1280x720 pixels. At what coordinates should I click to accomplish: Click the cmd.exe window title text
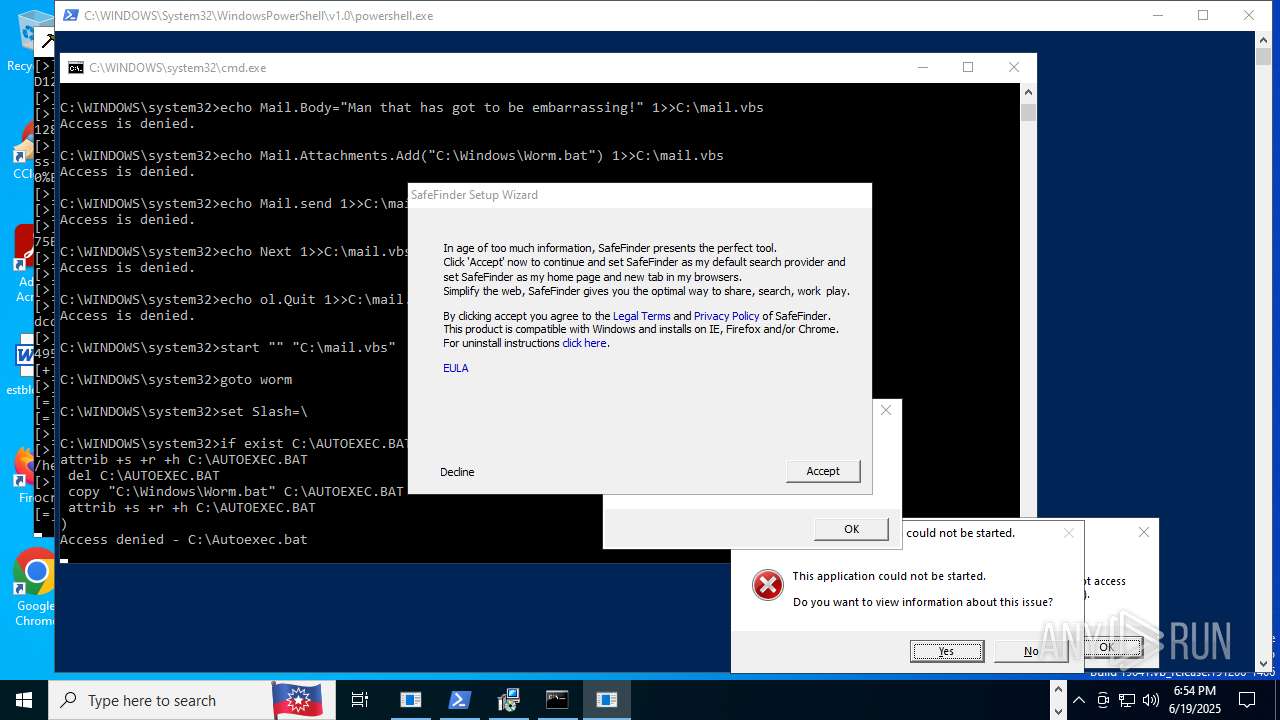[178, 68]
